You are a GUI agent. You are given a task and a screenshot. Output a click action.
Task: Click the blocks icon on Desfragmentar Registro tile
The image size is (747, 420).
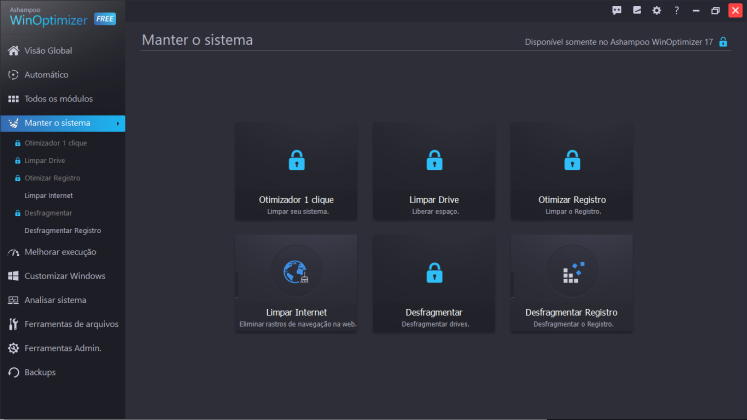click(x=574, y=273)
